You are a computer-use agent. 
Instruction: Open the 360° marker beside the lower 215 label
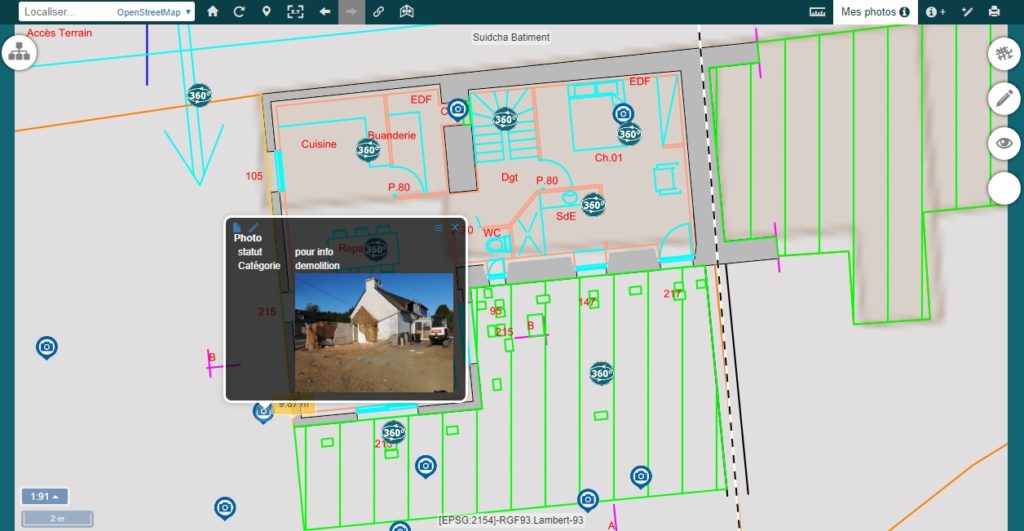(393, 432)
